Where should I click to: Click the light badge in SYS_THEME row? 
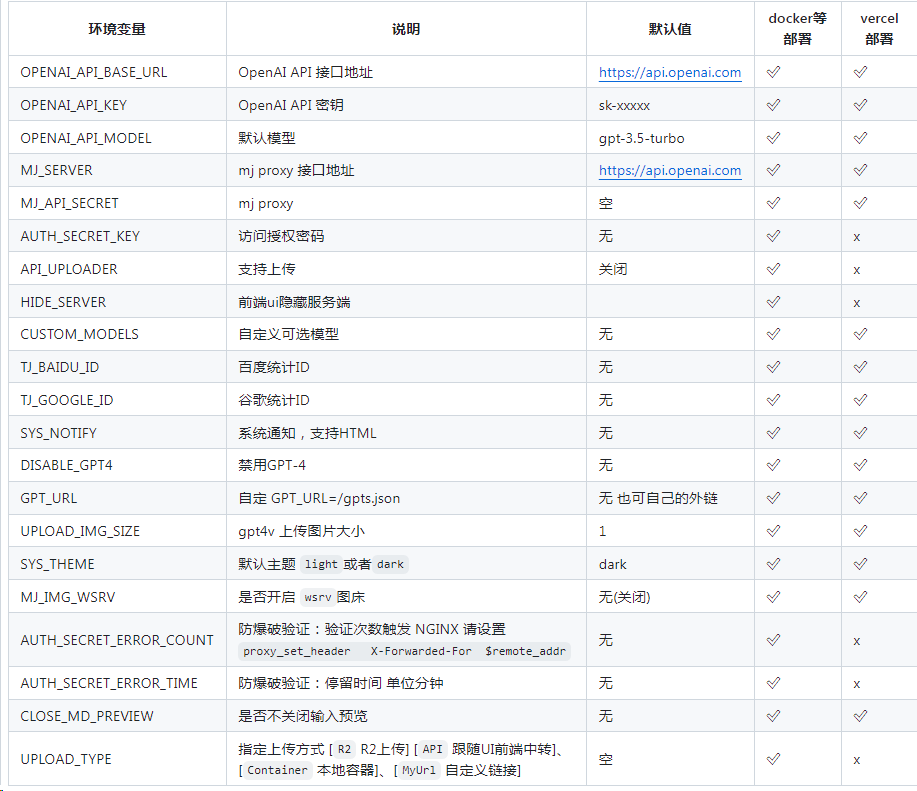tap(323, 563)
